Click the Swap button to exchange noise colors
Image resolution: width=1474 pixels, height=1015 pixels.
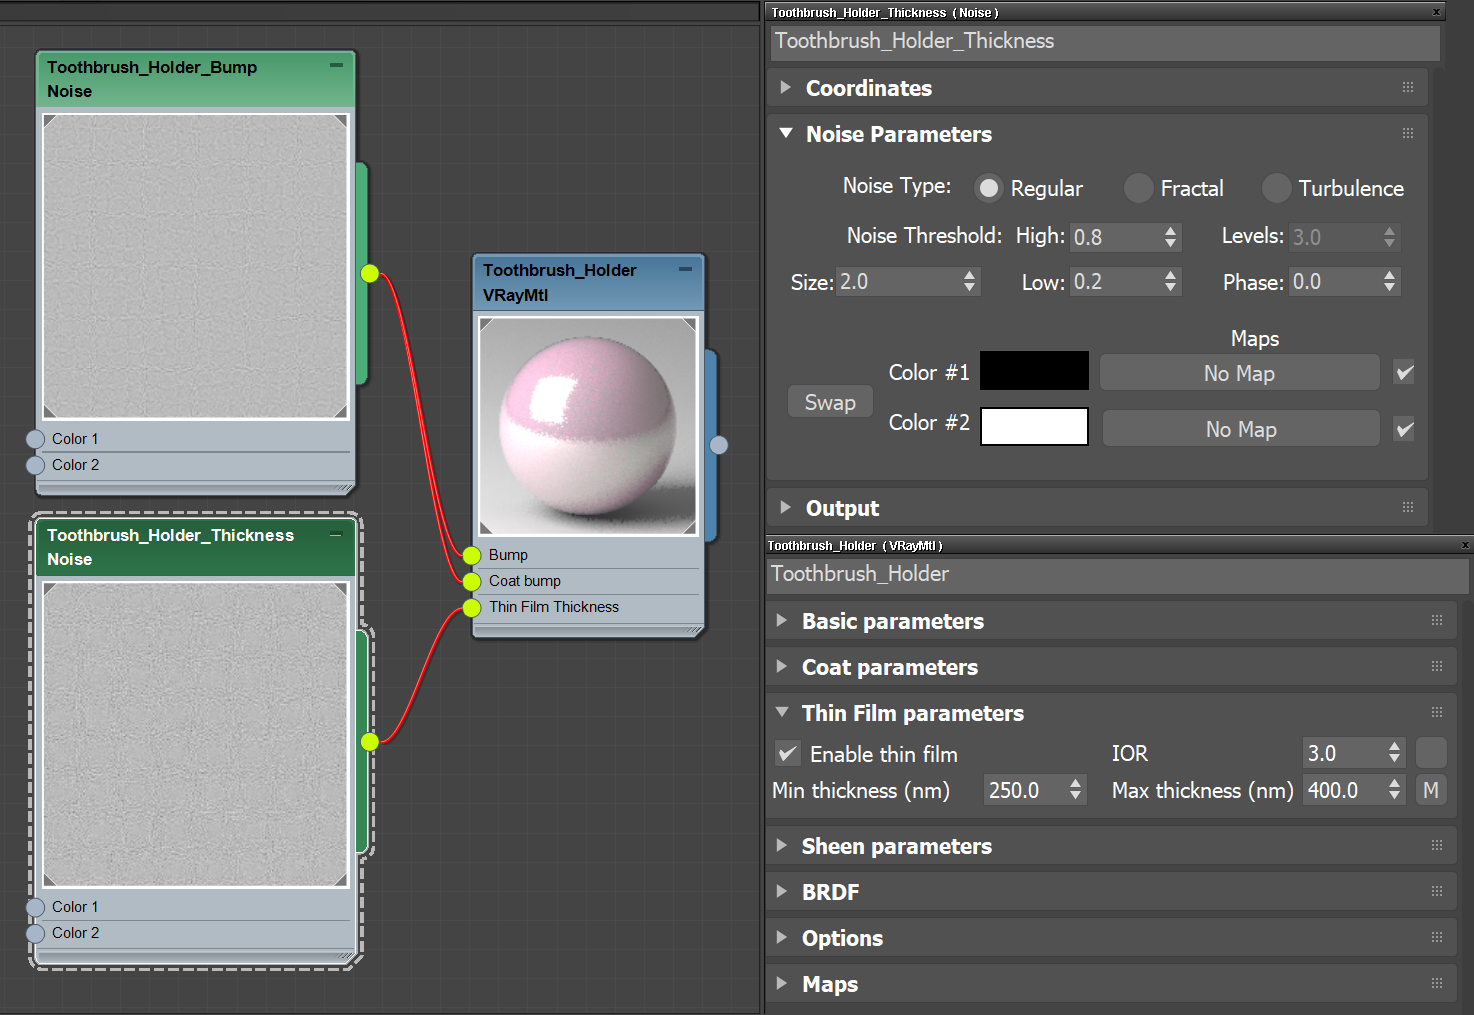(830, 401)
